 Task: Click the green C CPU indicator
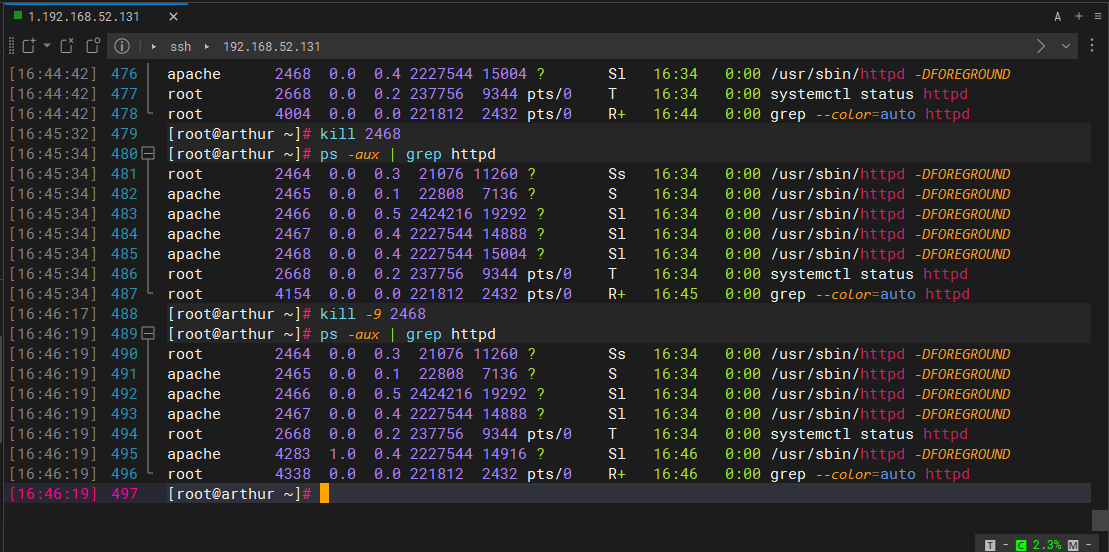[1021, 544]
